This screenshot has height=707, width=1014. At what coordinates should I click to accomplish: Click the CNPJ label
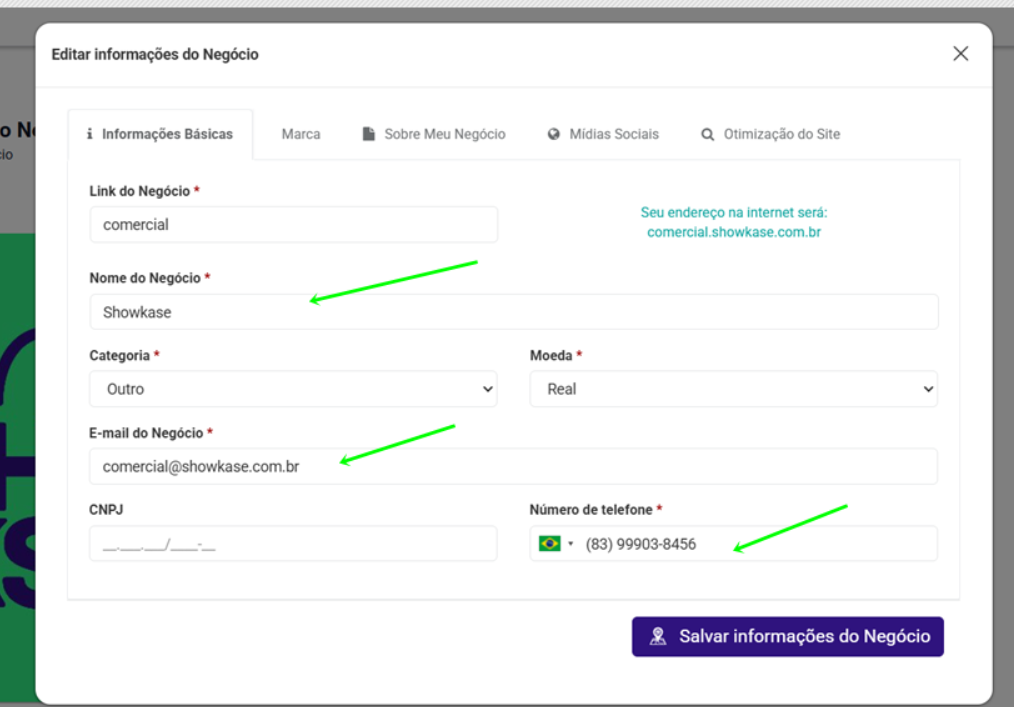point(106,510)
